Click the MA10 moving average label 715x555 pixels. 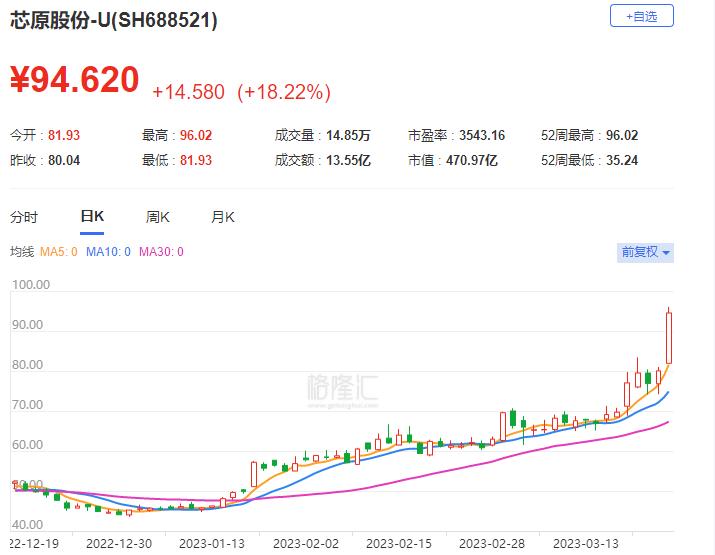[108, 252]
